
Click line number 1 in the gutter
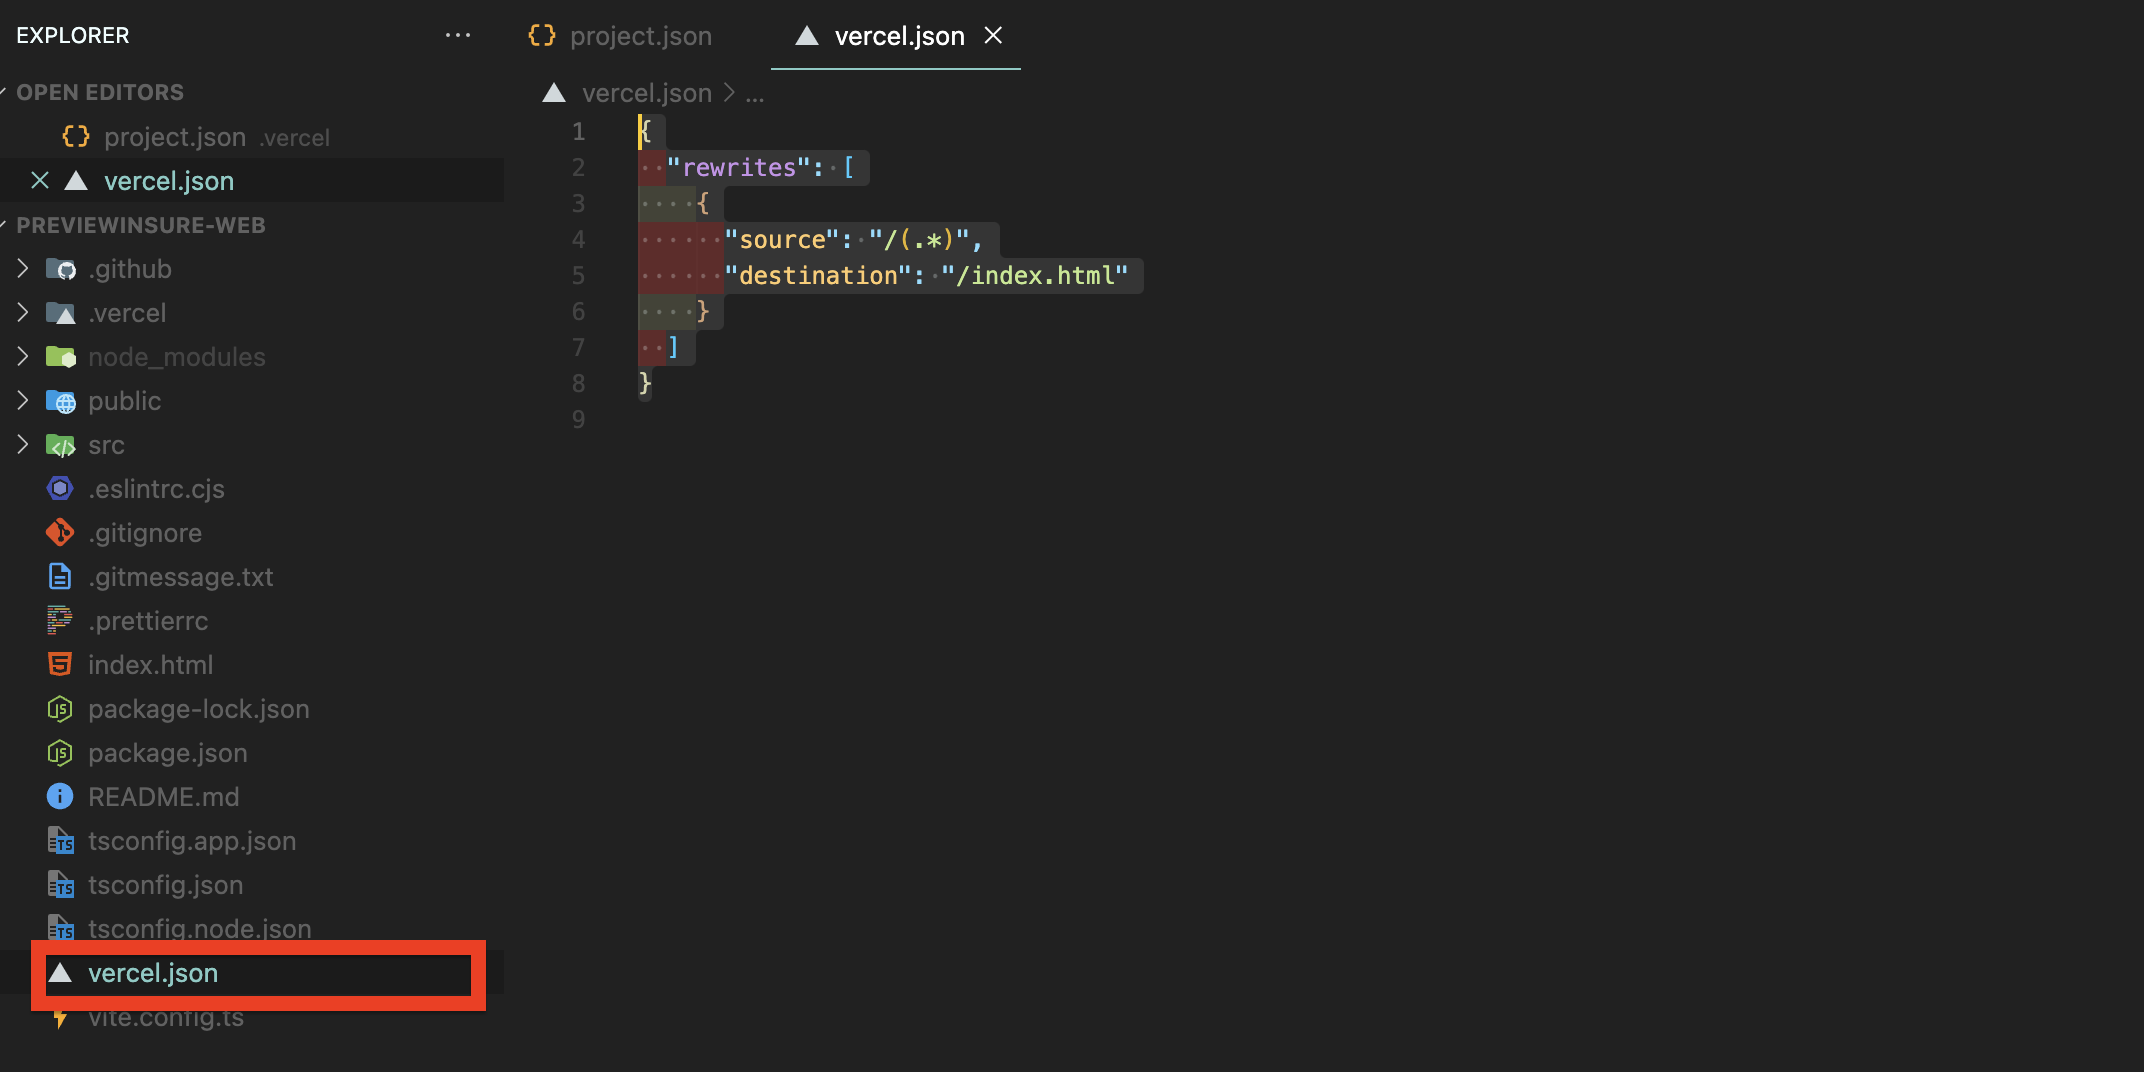click(x=578, y=131)
